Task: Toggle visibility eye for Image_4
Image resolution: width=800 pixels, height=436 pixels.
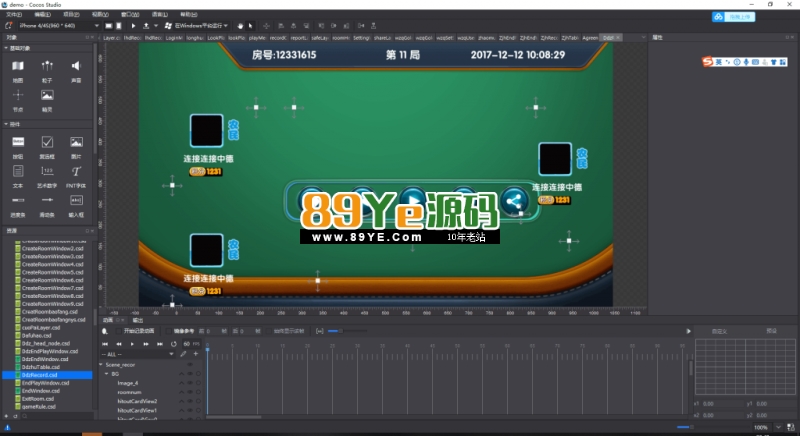Action: click(190, 383)
